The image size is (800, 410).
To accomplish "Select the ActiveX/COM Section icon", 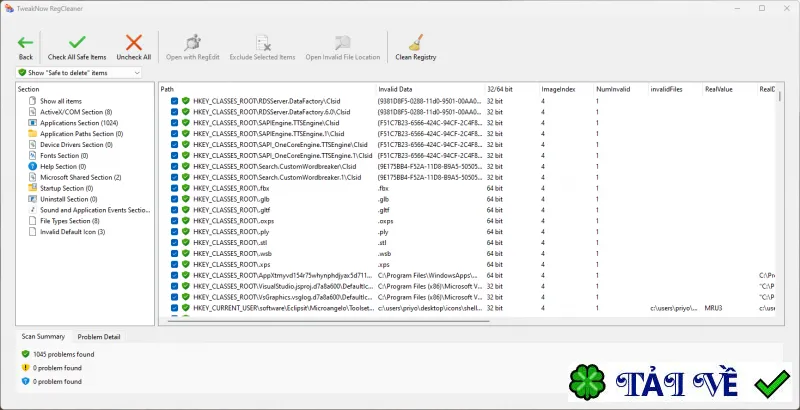I will tap(33, 112).
